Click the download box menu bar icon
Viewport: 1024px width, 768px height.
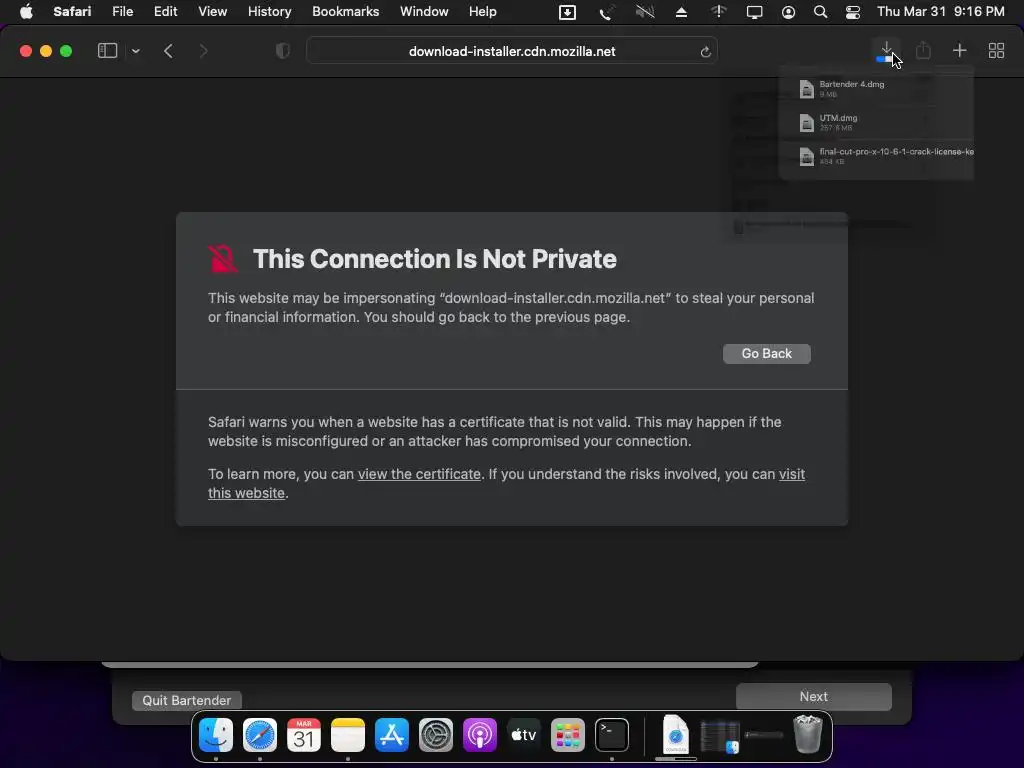[567, 12]
